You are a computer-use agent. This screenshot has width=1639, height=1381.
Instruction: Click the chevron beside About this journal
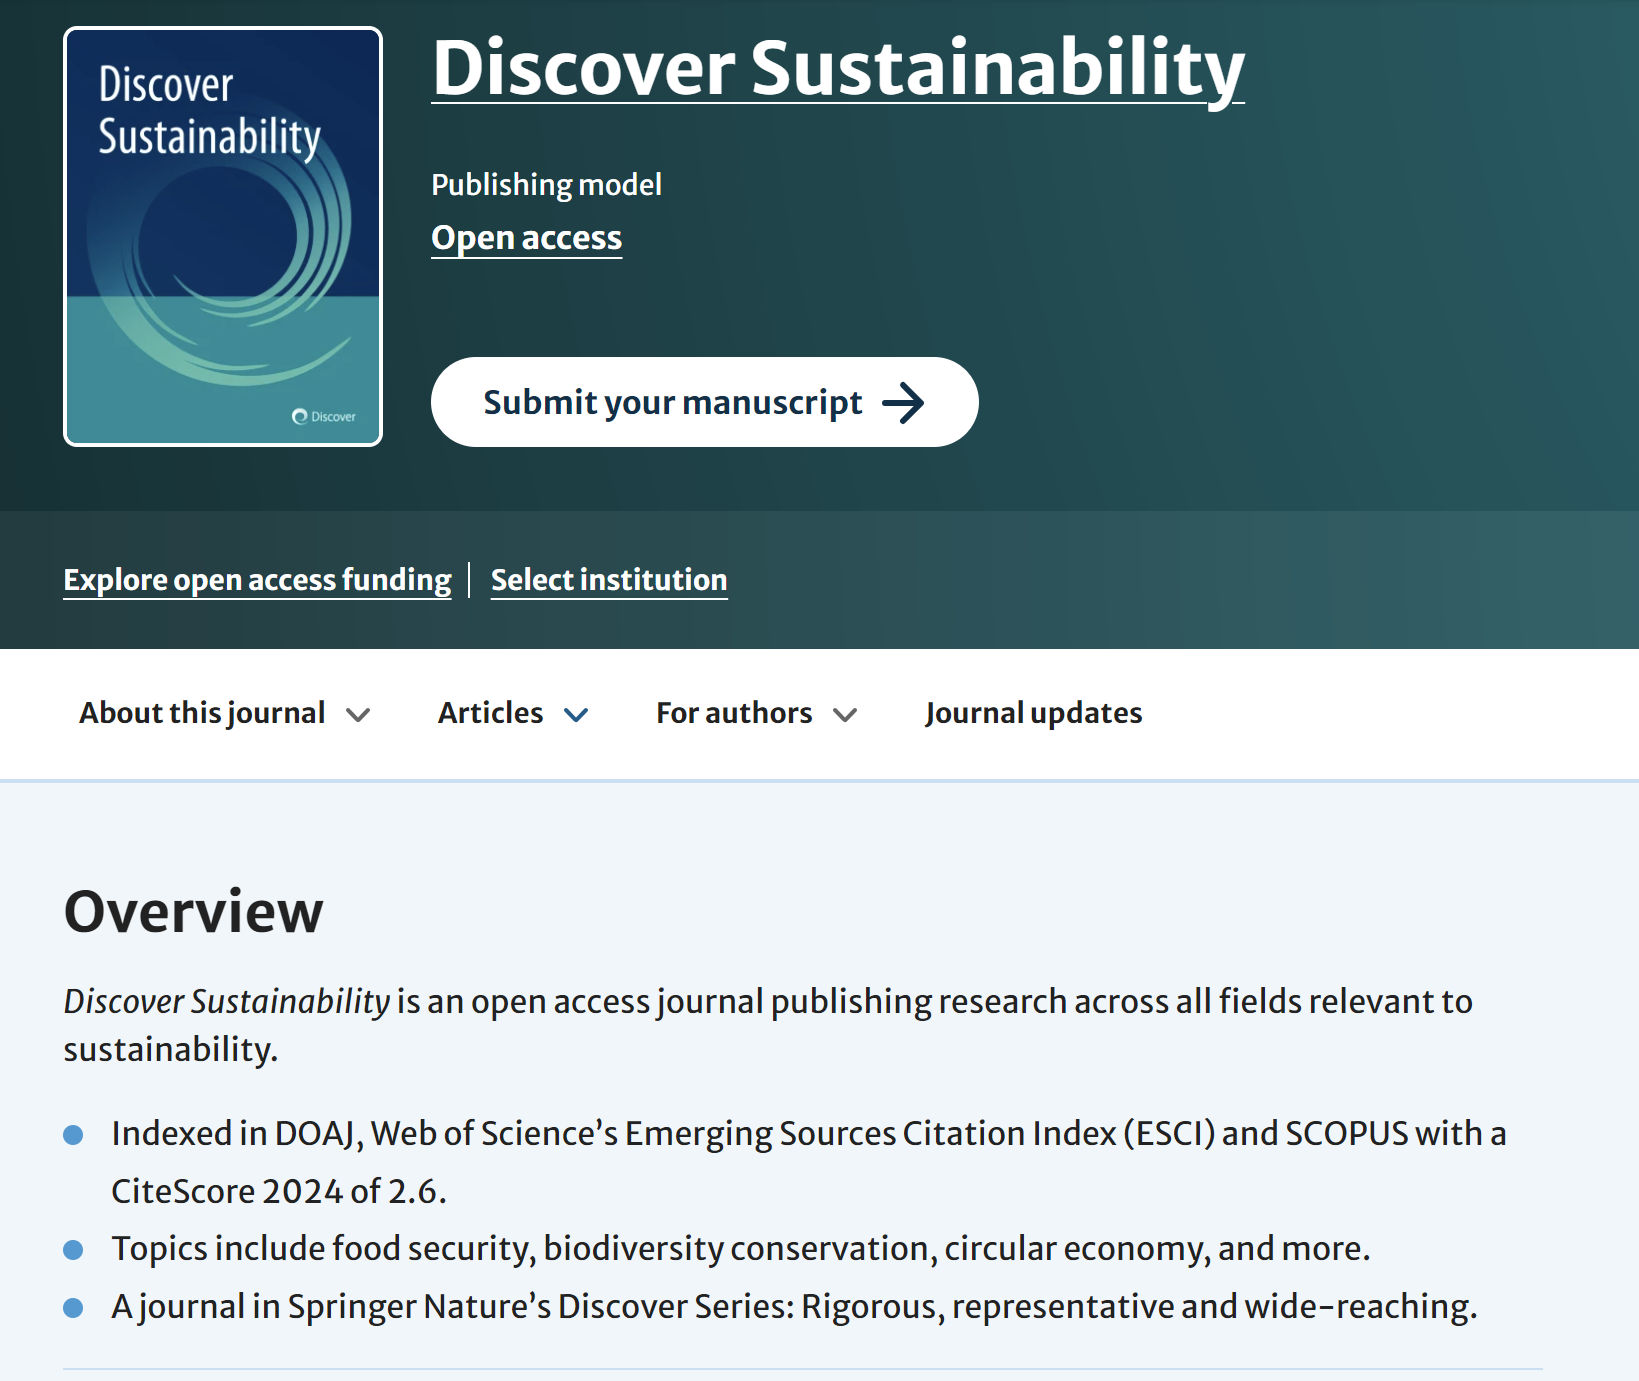pyautogui.click(x=358, y=715)
